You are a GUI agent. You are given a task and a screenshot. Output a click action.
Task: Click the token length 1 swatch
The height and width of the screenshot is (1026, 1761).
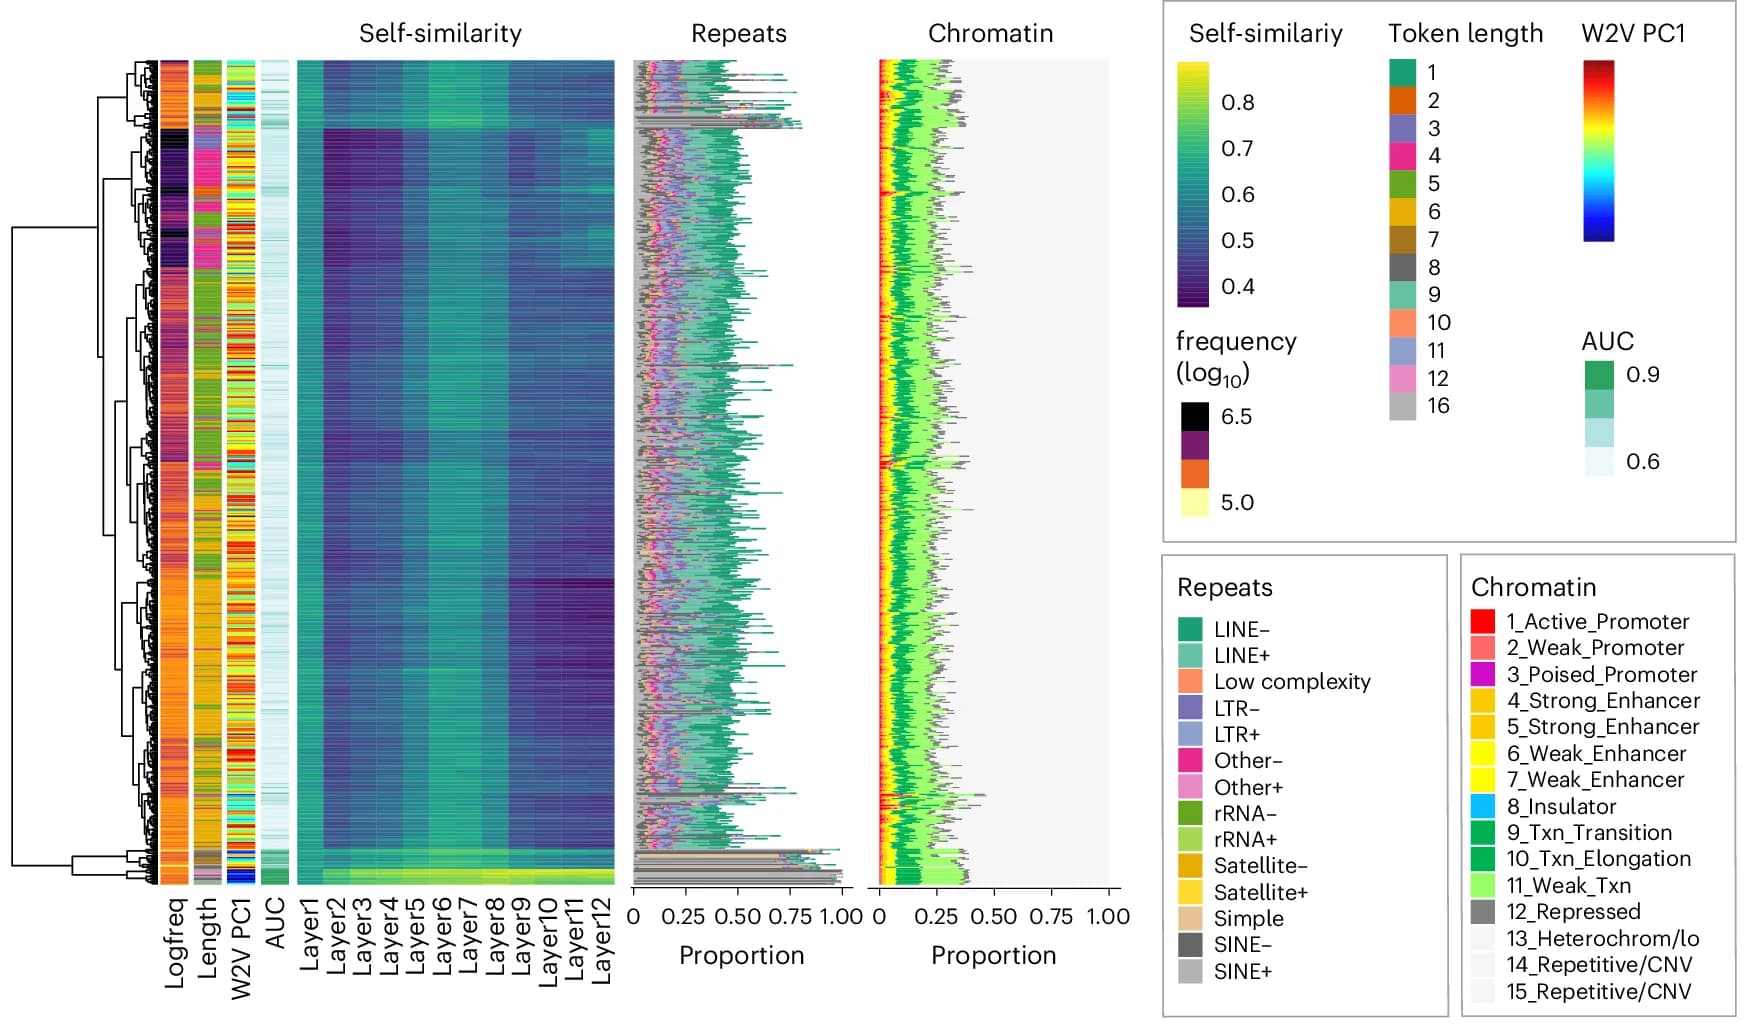(1403, 73)
